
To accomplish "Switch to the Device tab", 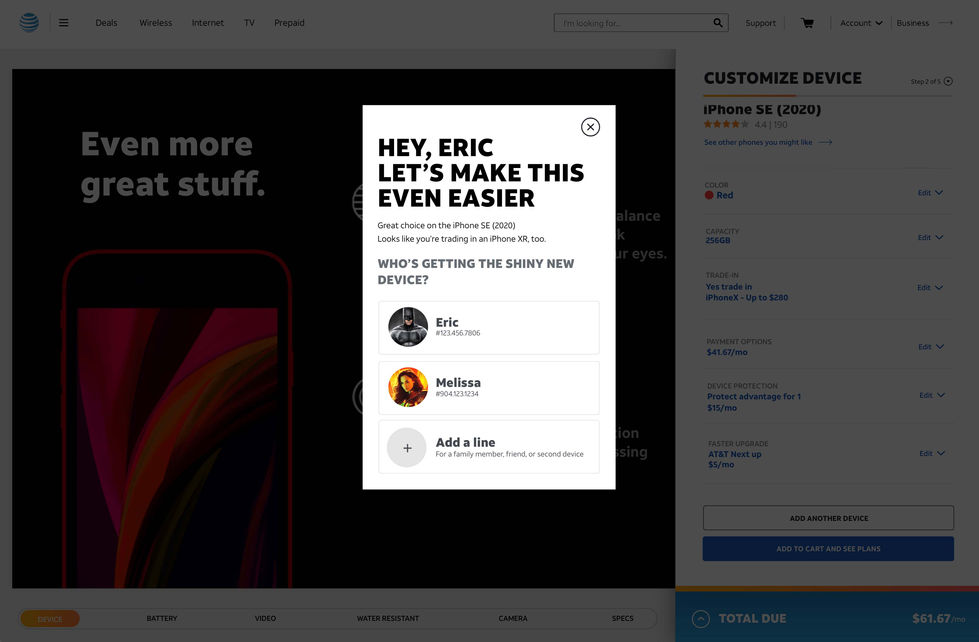I will tap(50, 619).
